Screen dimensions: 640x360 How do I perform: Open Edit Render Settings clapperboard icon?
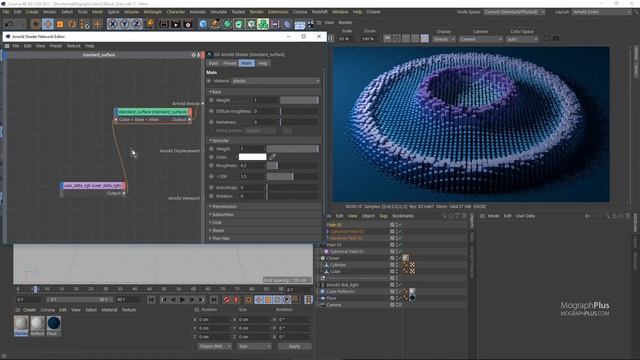(188, 24)
